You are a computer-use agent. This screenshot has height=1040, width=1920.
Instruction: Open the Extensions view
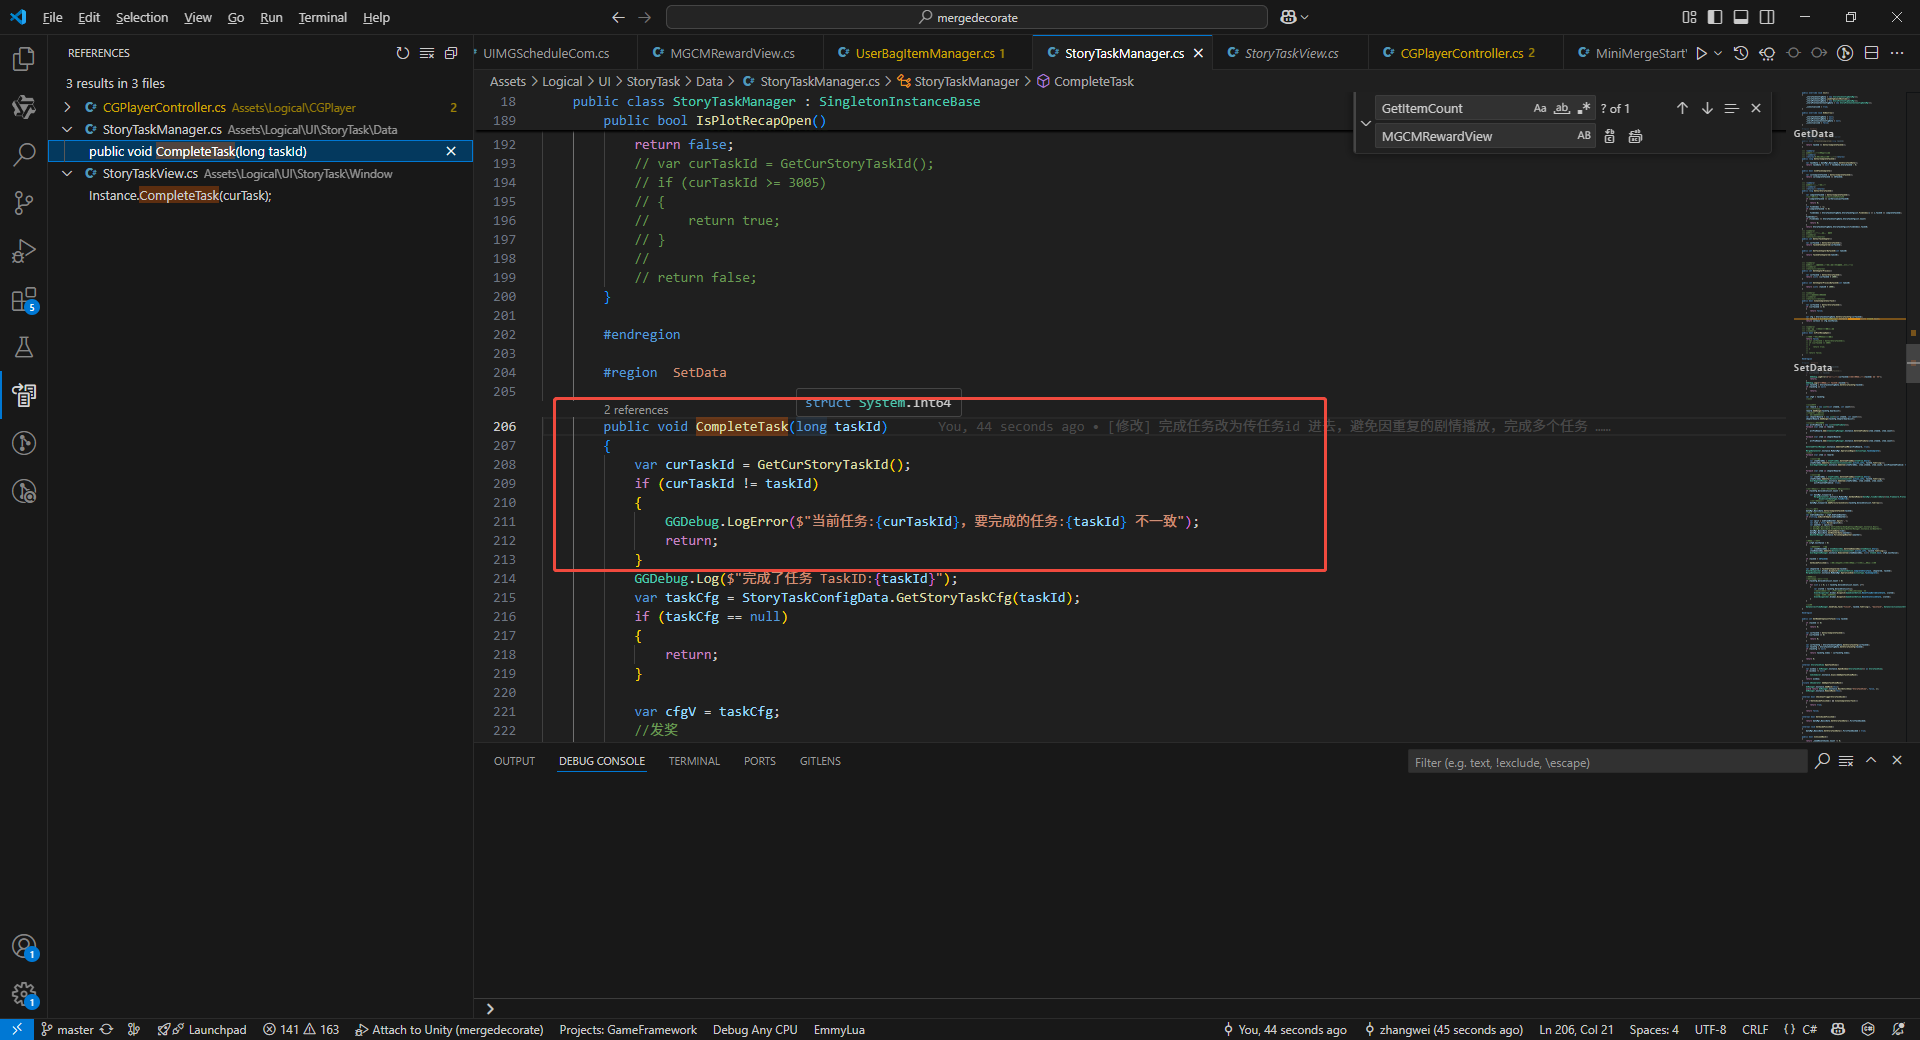click(x=24, y=300)
